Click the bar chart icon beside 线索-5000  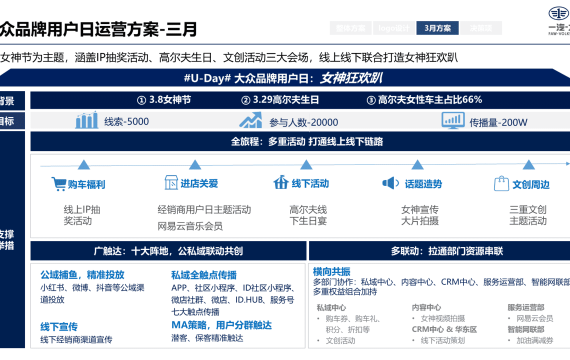(x=87, y=120)
